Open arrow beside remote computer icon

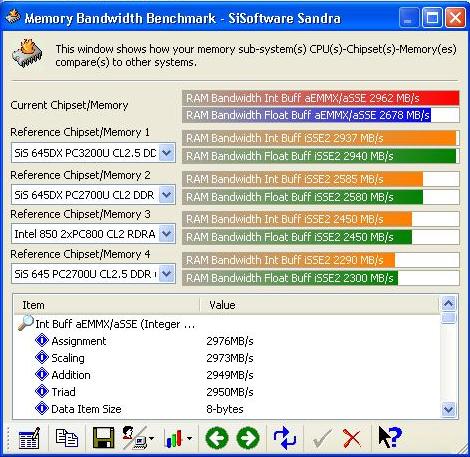click(151, 438)
